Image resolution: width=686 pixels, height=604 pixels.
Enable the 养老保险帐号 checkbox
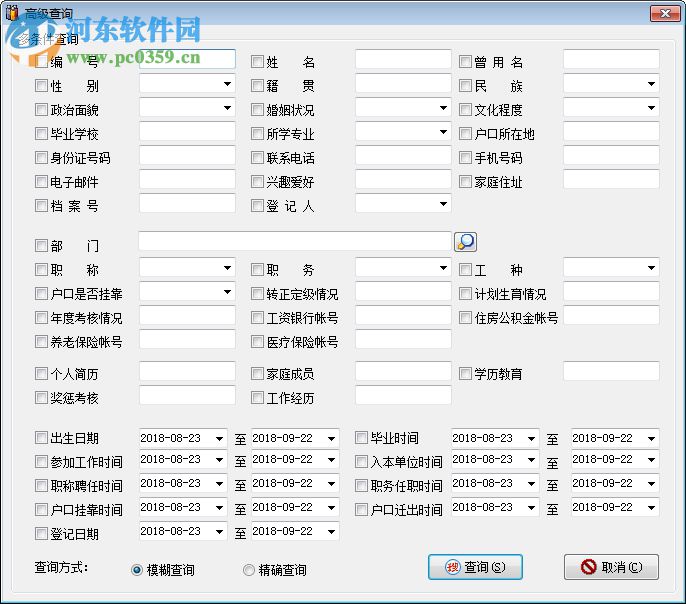coord(41,342)
